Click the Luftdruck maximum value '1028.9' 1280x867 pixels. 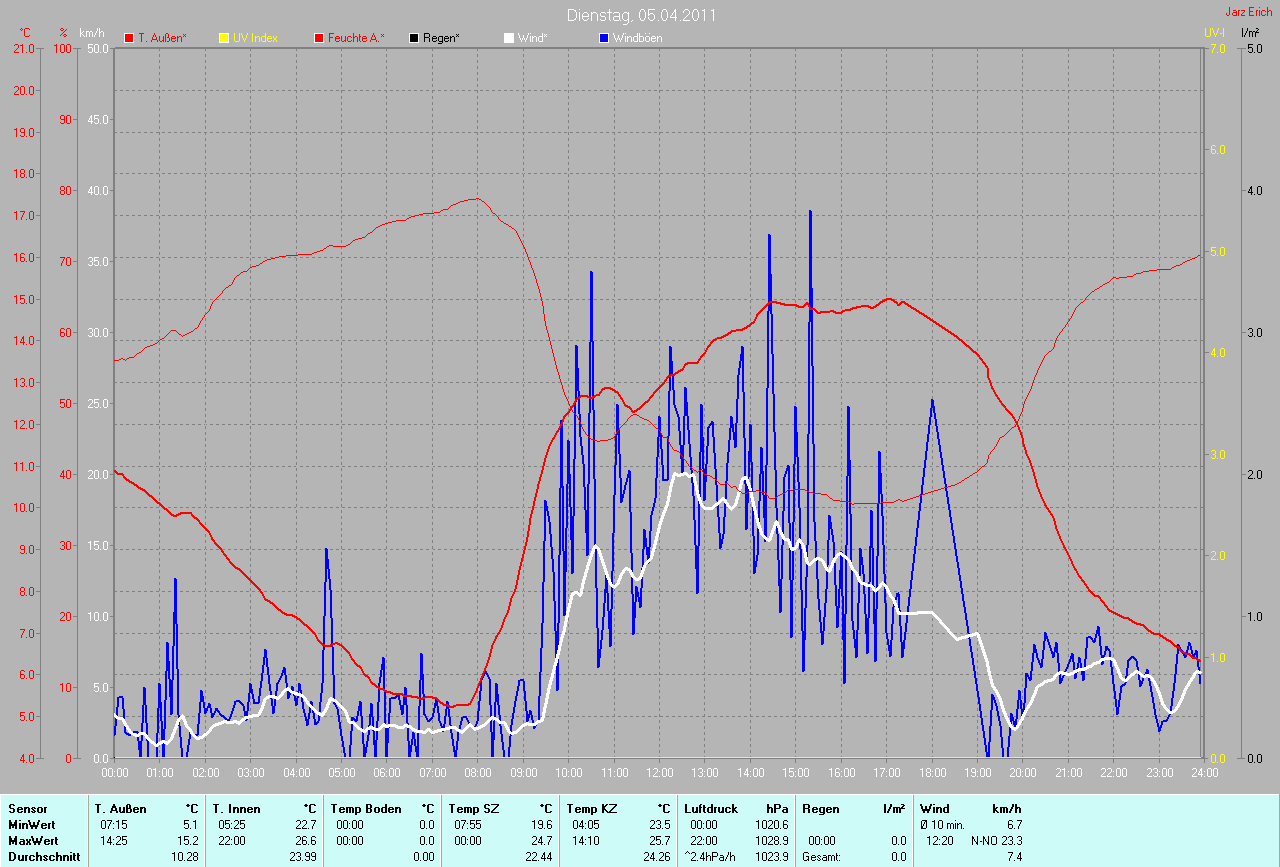coord(771,841)
